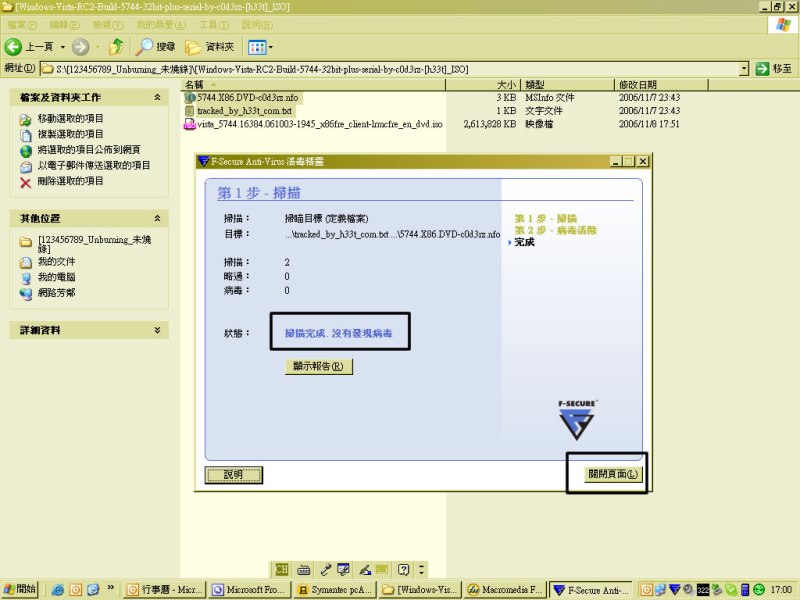Open the back history dropdown arrow

(63, 47)
